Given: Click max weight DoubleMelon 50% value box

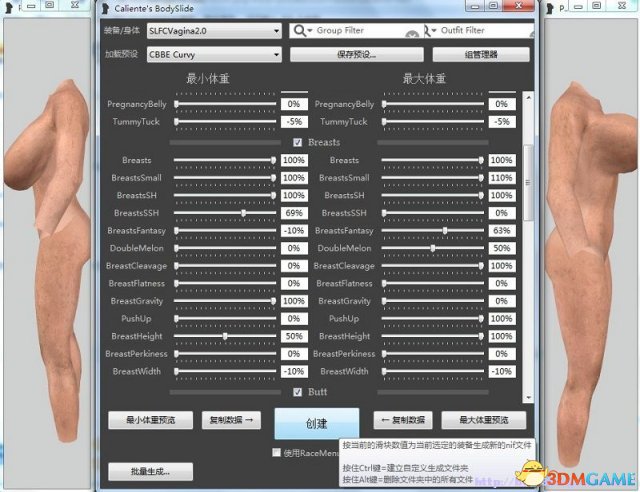Looking at the screenshot, I should pyautogui.click(x=502, y=248).
